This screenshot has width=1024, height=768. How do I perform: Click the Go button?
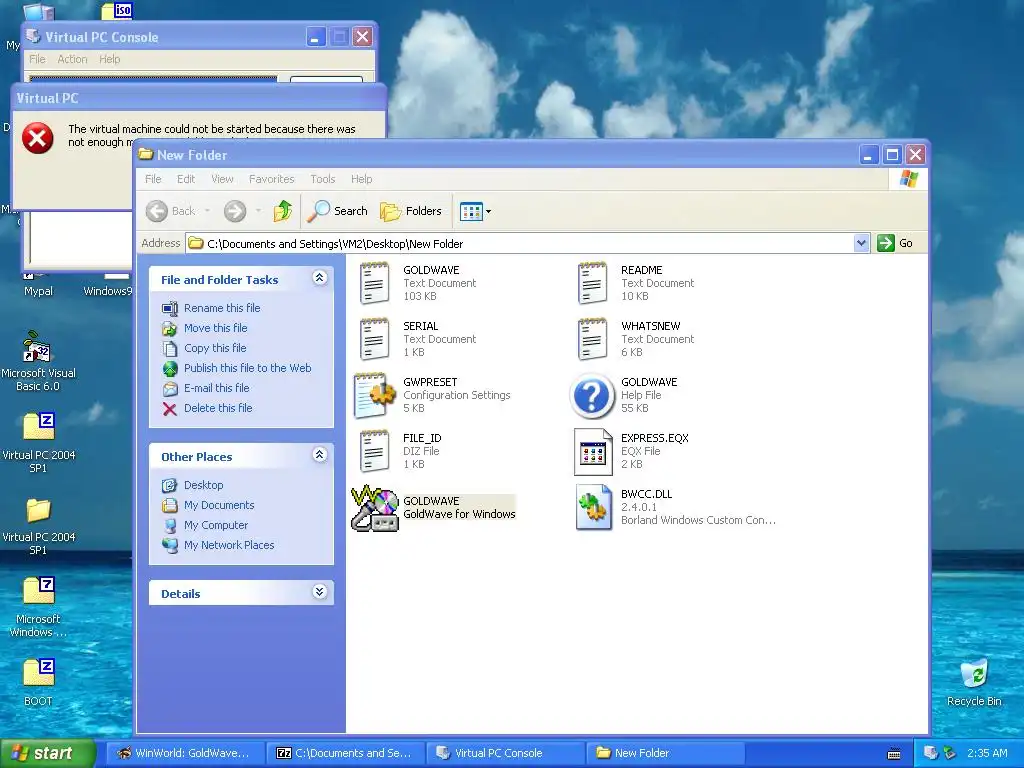click(x=895, y=244)
